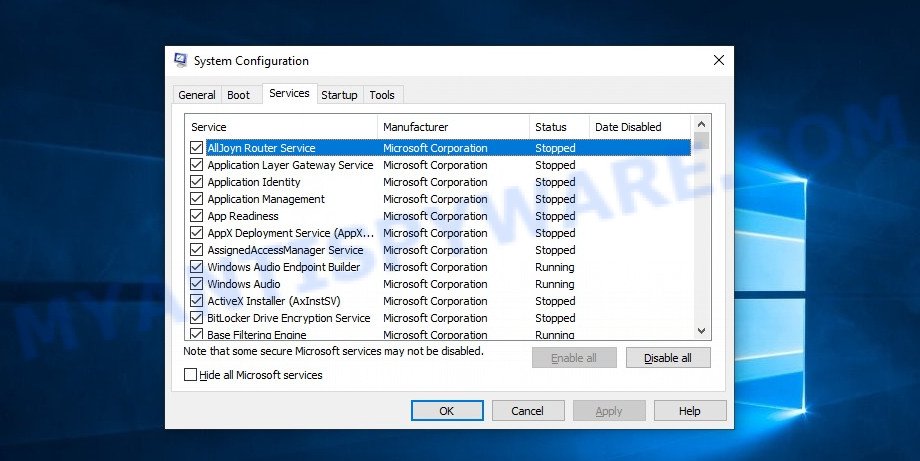
Task: Toggle the Windows Audio service checkbox
Action: point(197,284)
